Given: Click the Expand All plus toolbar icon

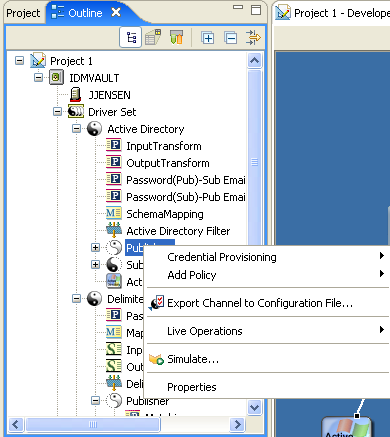Looking at the screenshot, I should (208, 38).
